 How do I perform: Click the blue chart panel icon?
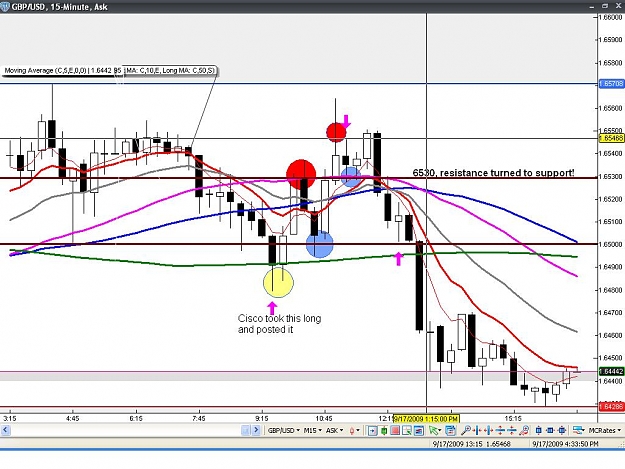pyautogui.click(x=419, y=430)
